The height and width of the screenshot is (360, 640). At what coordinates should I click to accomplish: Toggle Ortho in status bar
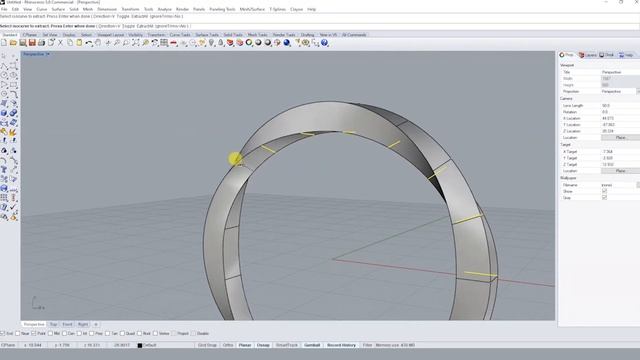pos(228,345)
